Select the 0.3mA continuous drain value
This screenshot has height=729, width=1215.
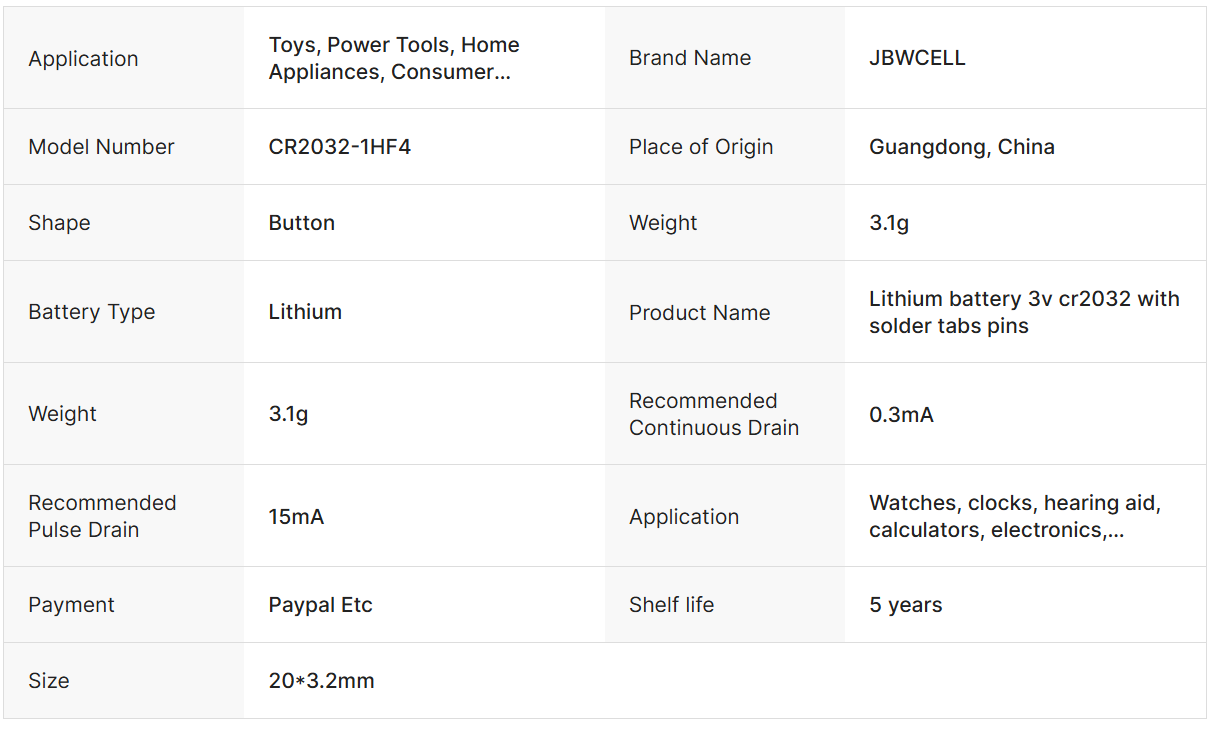[x=901, y=415]
